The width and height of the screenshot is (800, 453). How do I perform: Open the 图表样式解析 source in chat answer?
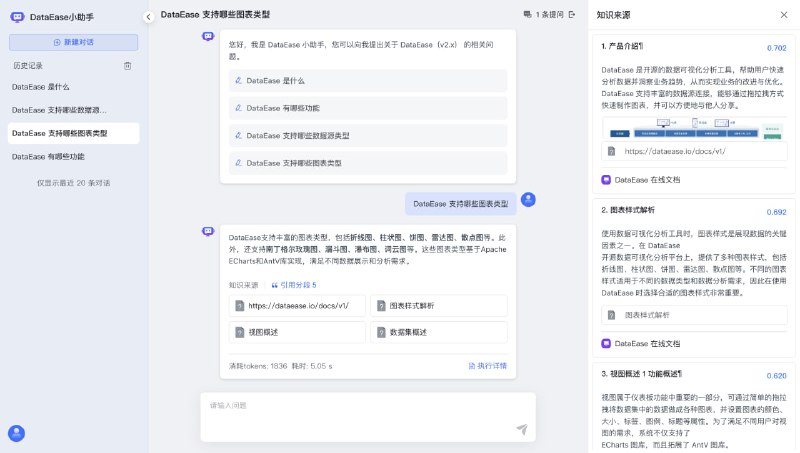click(438, 305)
